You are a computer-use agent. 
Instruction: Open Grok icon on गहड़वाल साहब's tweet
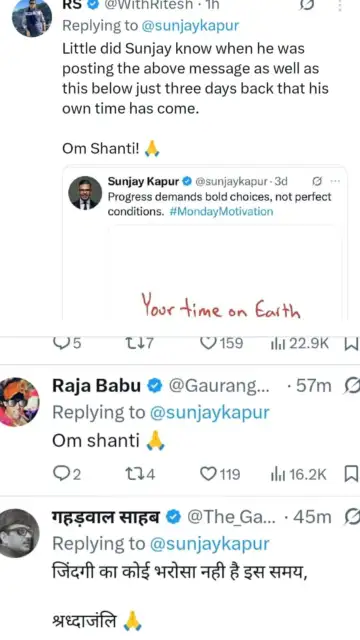coord(353,517)
